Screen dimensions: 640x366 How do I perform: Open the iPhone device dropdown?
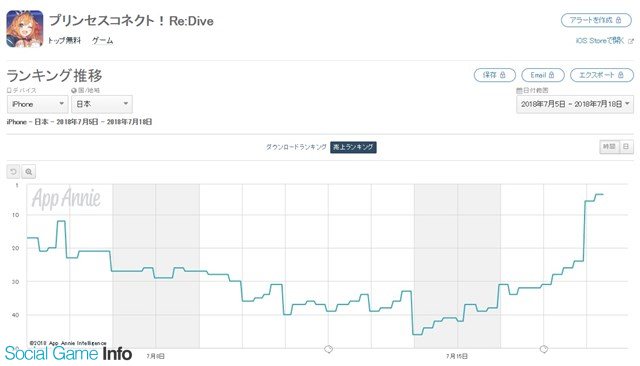tap(38, 104)
